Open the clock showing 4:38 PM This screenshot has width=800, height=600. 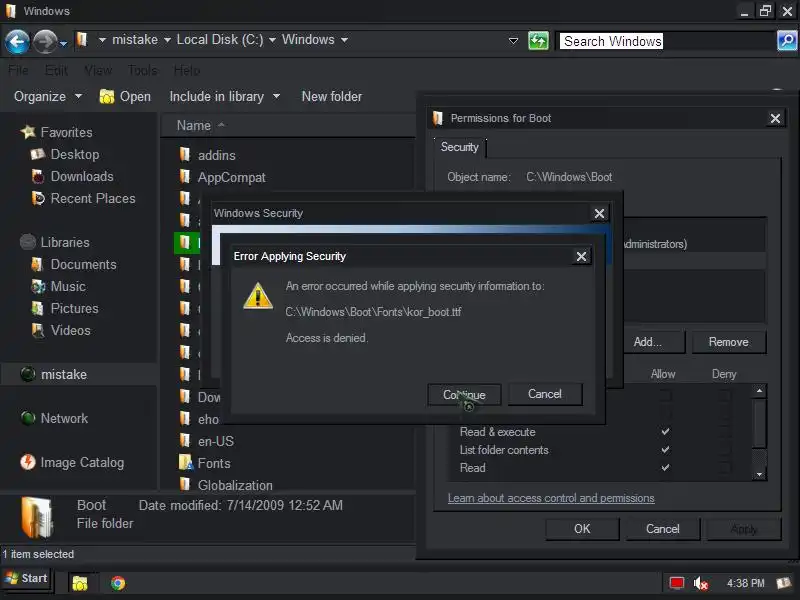pos(745,583)
